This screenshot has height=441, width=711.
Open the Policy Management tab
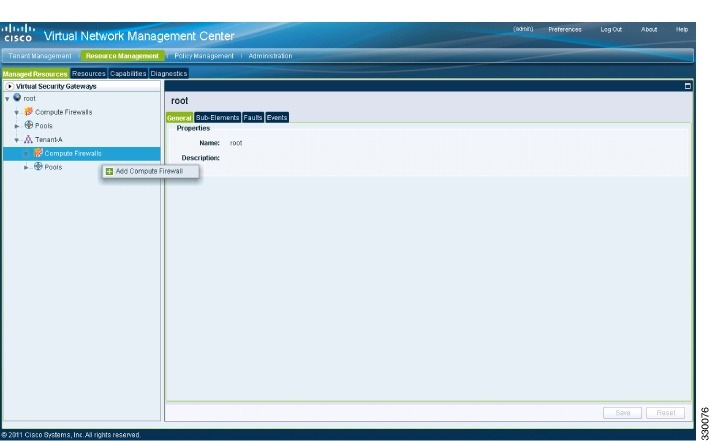[x=204, y=56]
